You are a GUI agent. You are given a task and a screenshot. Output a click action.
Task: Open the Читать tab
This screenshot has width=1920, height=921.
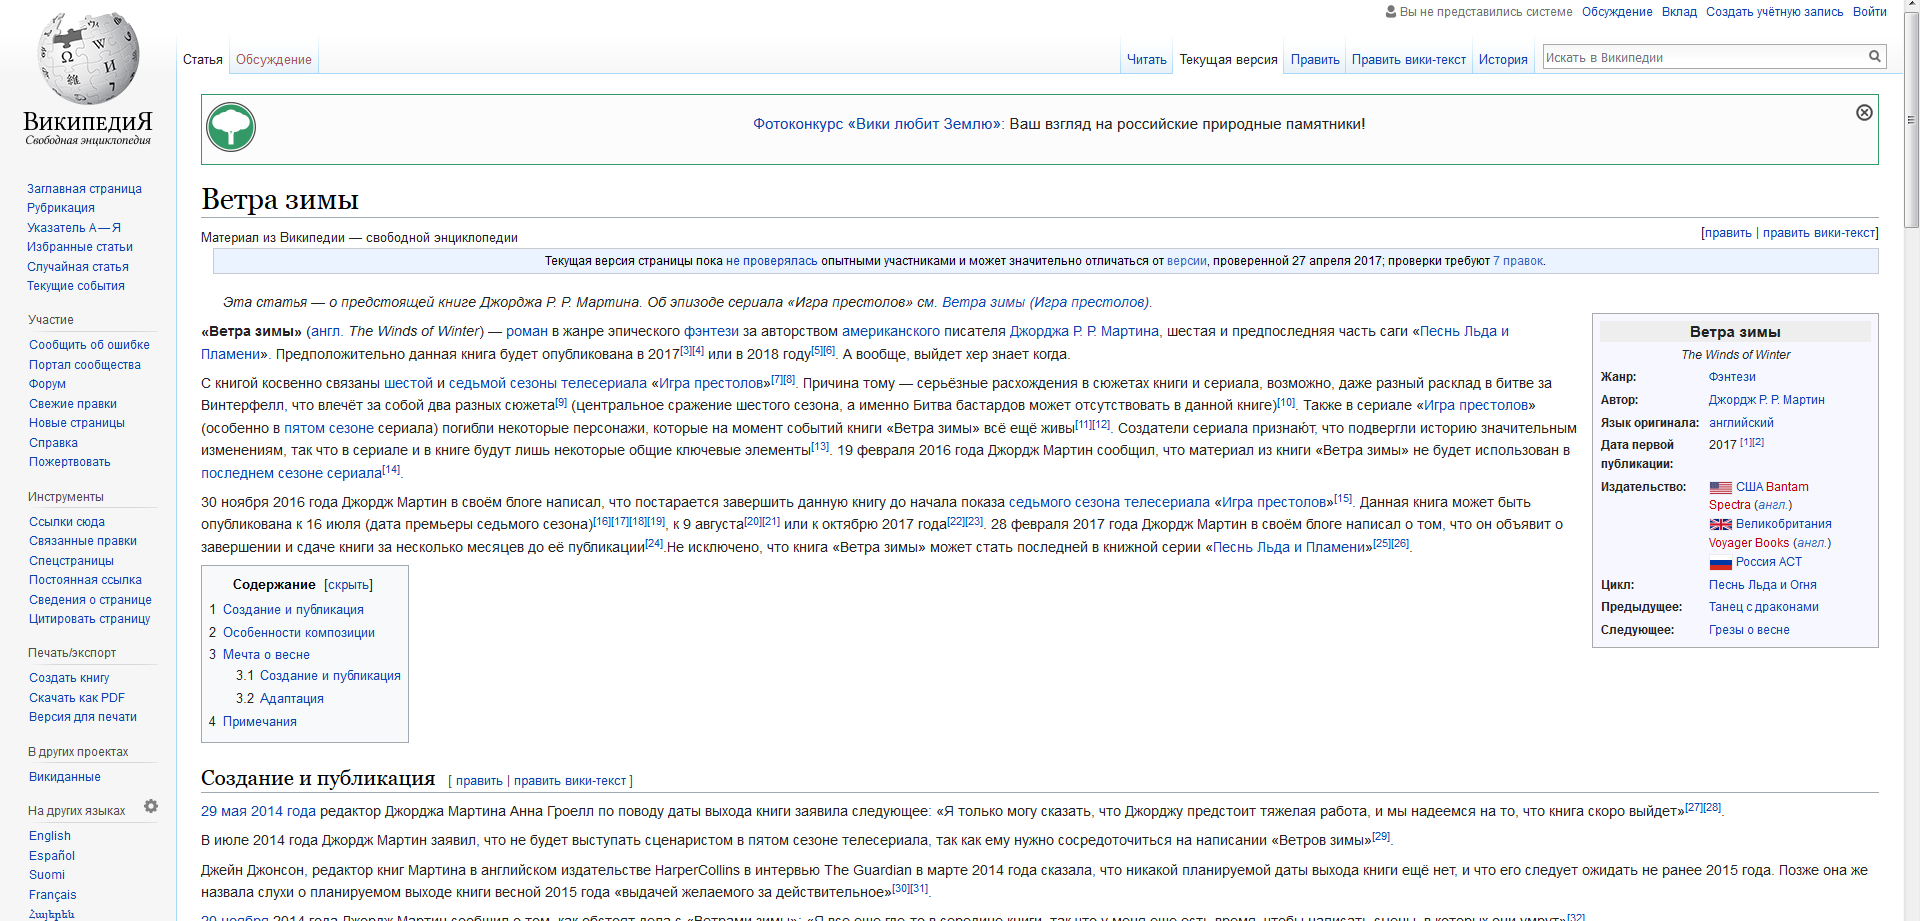(1146, 60)
